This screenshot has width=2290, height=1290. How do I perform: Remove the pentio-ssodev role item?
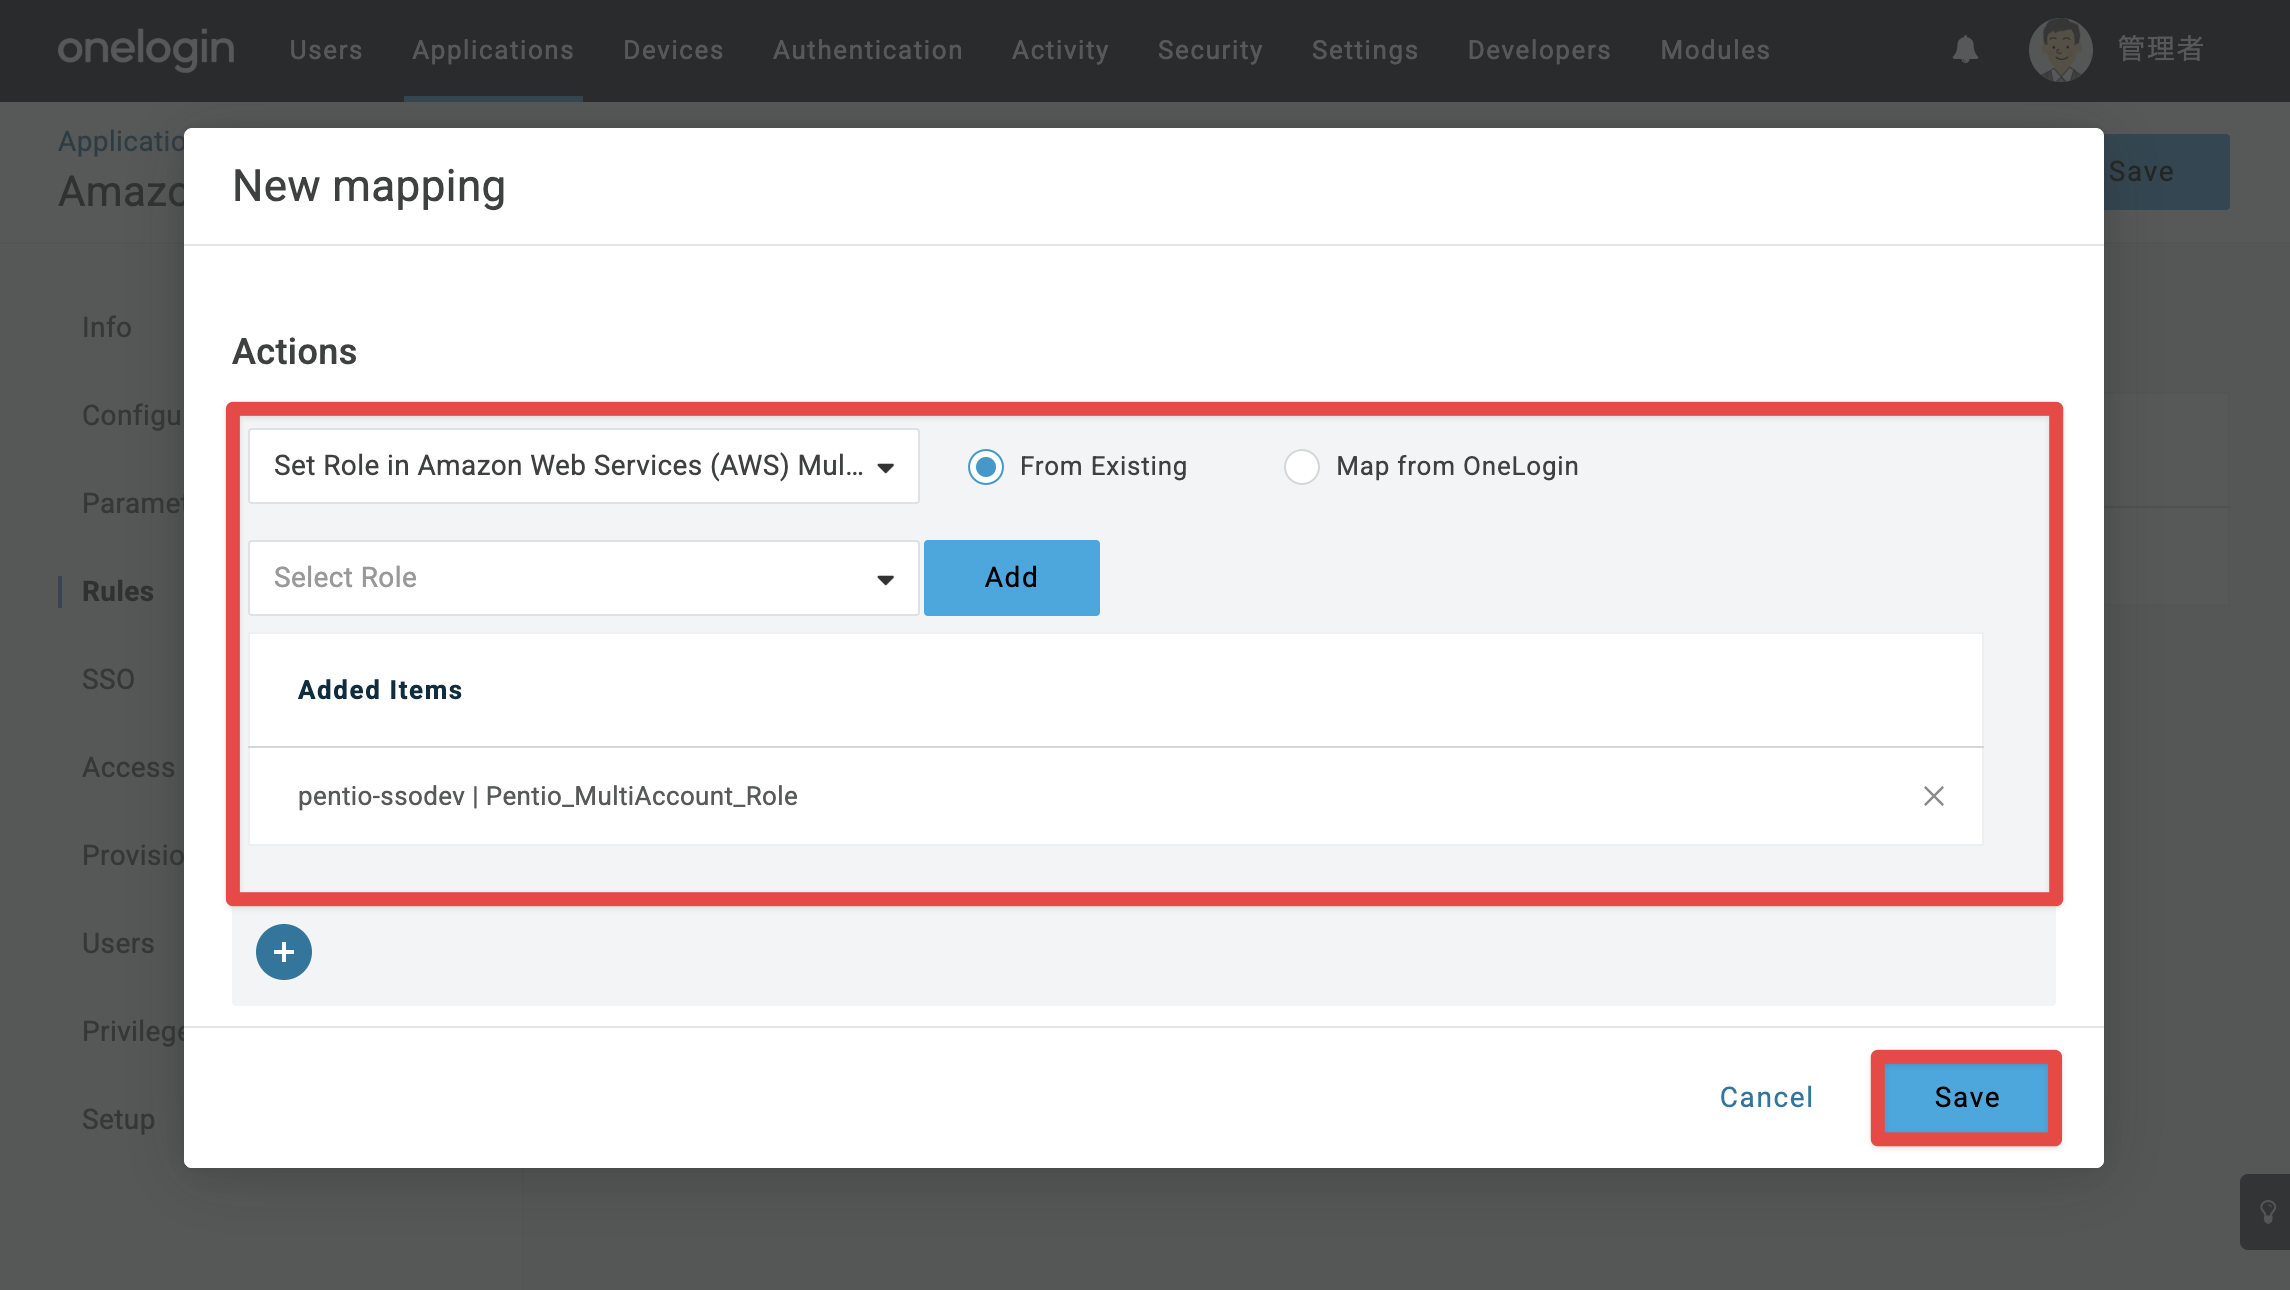[x=1934, y=796]
